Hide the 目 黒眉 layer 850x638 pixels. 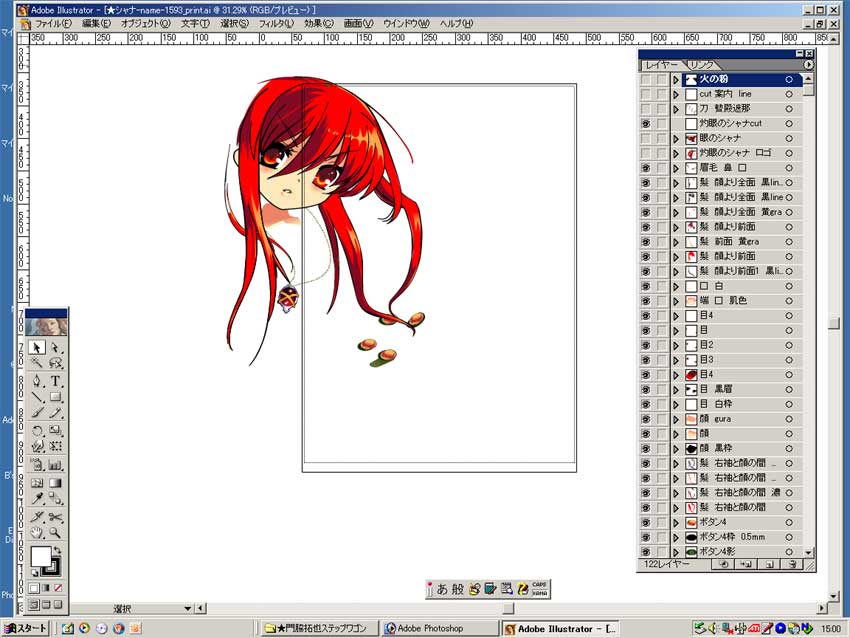click(x=645, y=390)
